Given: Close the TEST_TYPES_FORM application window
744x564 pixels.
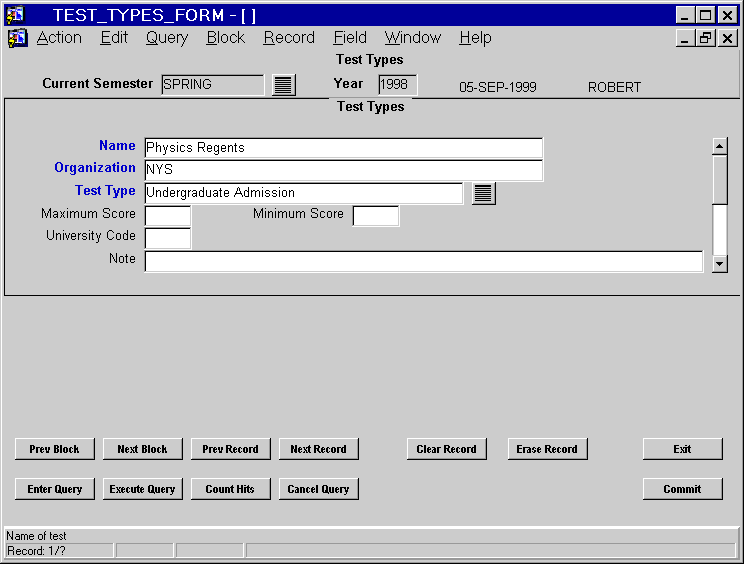Looking at the screenshot, I should click(727, 15).
